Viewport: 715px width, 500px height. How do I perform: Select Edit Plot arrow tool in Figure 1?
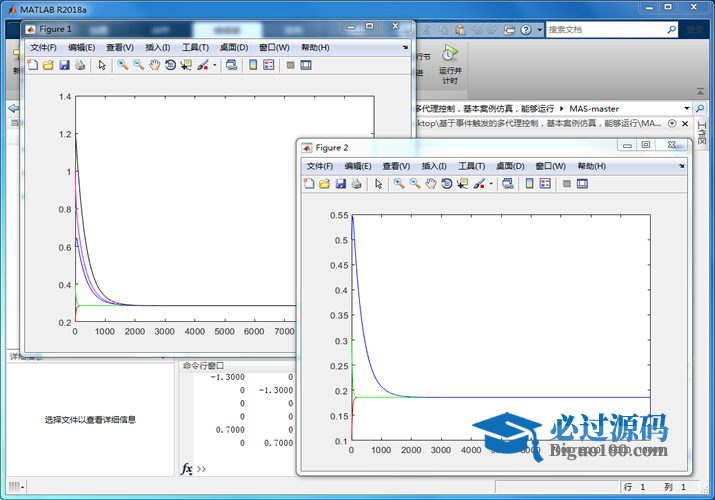(x=102, y=65)
